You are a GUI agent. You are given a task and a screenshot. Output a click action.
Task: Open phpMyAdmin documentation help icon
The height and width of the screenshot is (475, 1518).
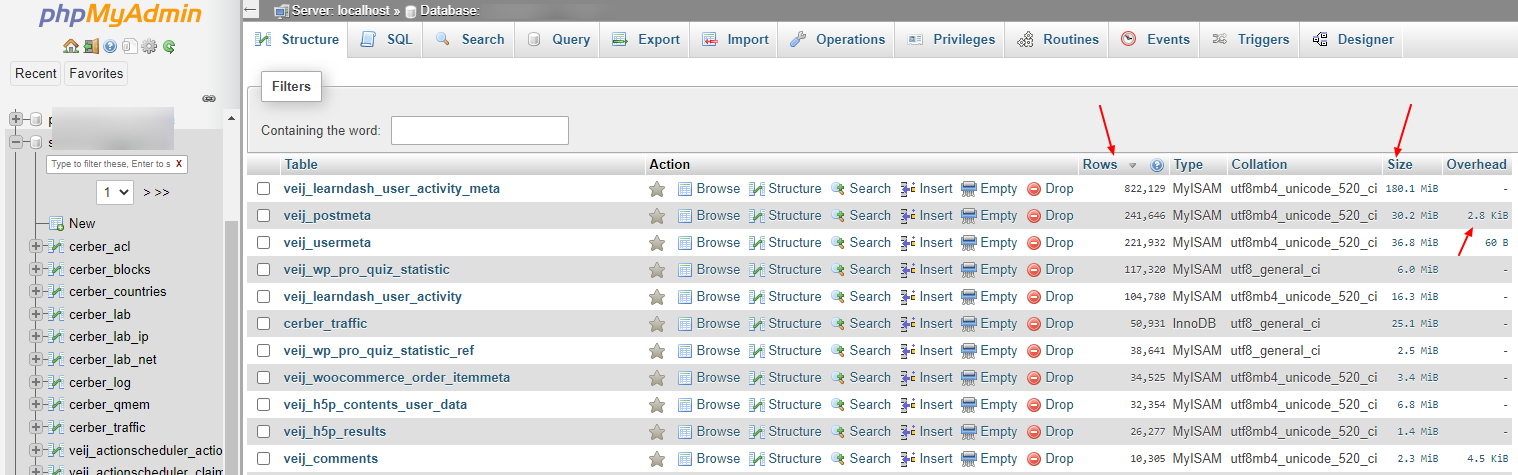coord(110,46)
